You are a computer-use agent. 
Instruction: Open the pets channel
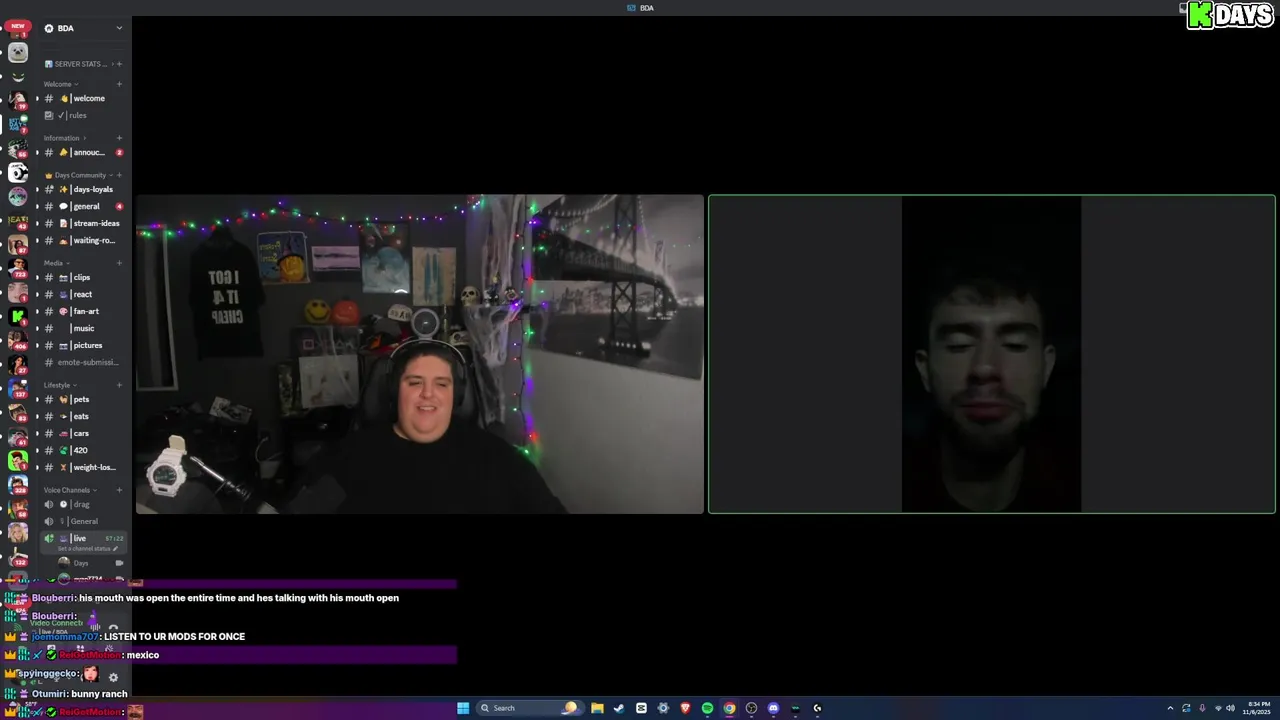(82, 399)
